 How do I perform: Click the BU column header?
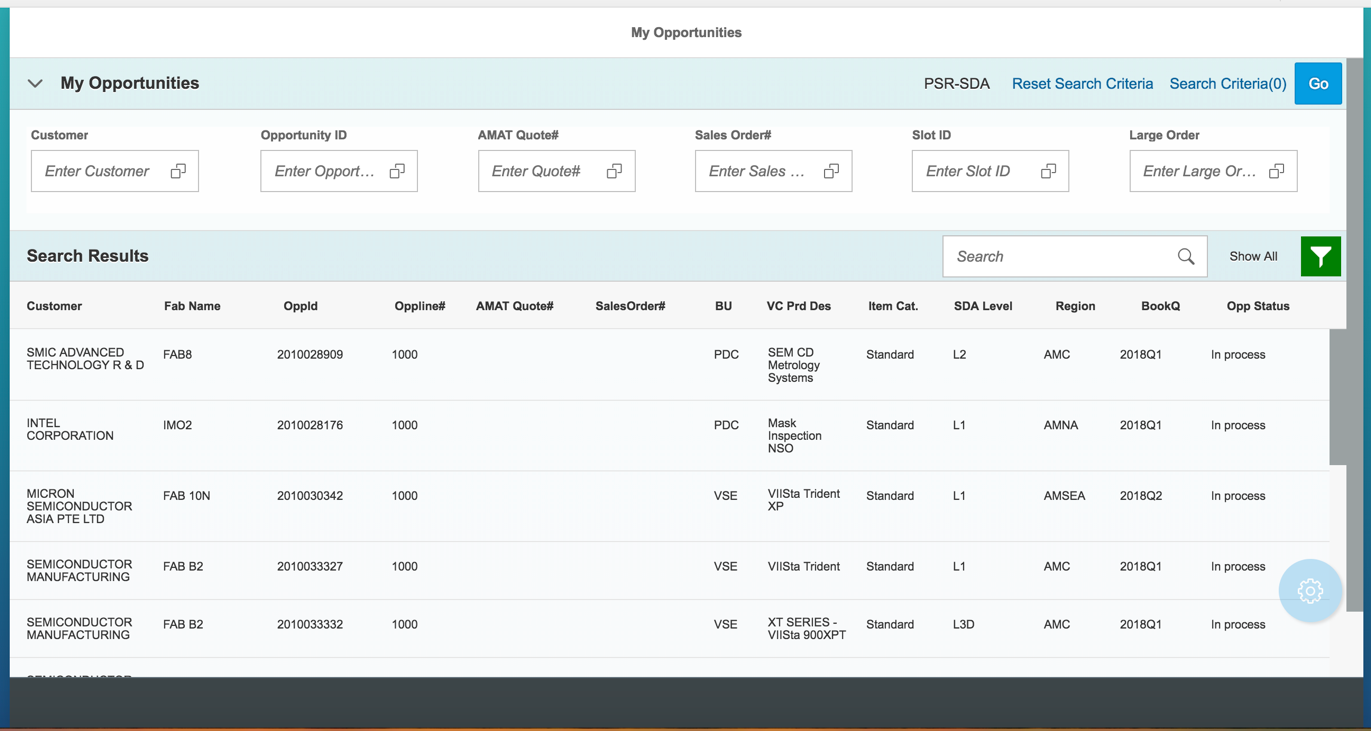tap(723, 306)
